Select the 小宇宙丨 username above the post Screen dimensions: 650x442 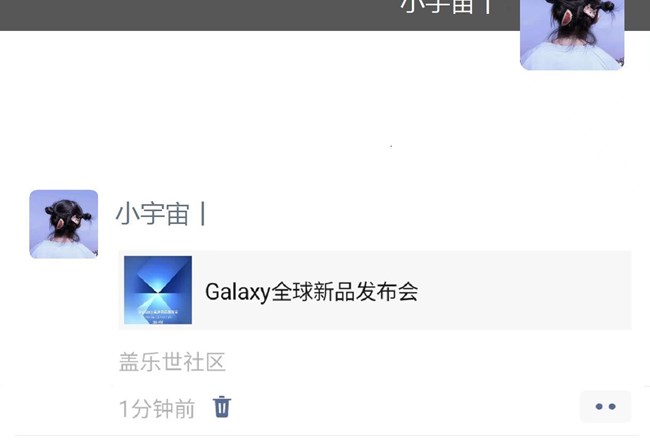161,214
